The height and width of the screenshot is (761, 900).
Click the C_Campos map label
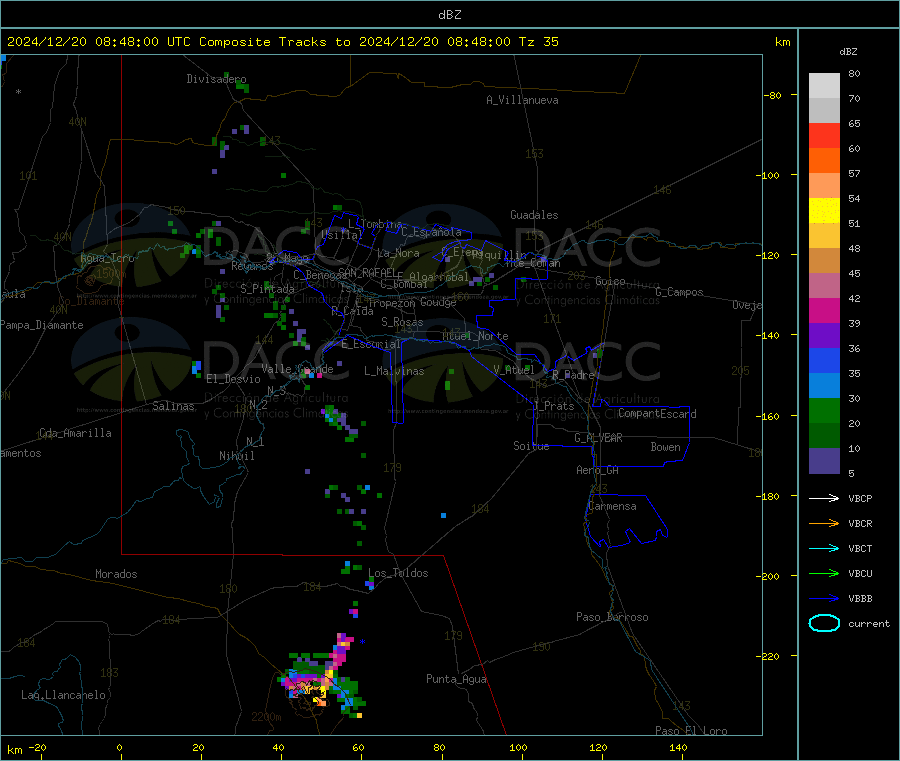tap(679, 292)
